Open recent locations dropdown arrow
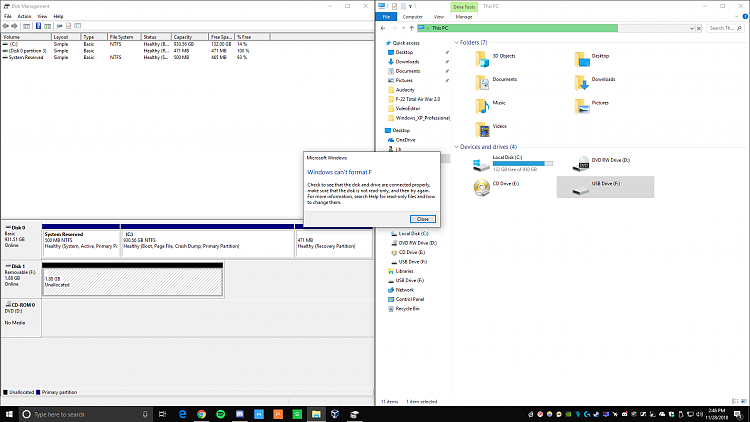The width and height of the screenshot is (750, 422). [x=403, y=28]
